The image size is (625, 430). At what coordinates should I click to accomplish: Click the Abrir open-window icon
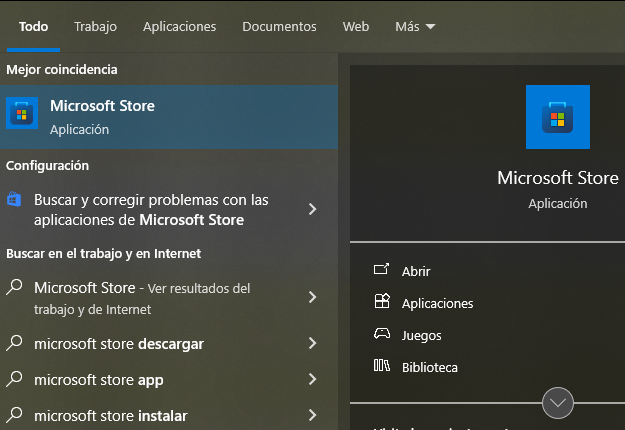381,269
